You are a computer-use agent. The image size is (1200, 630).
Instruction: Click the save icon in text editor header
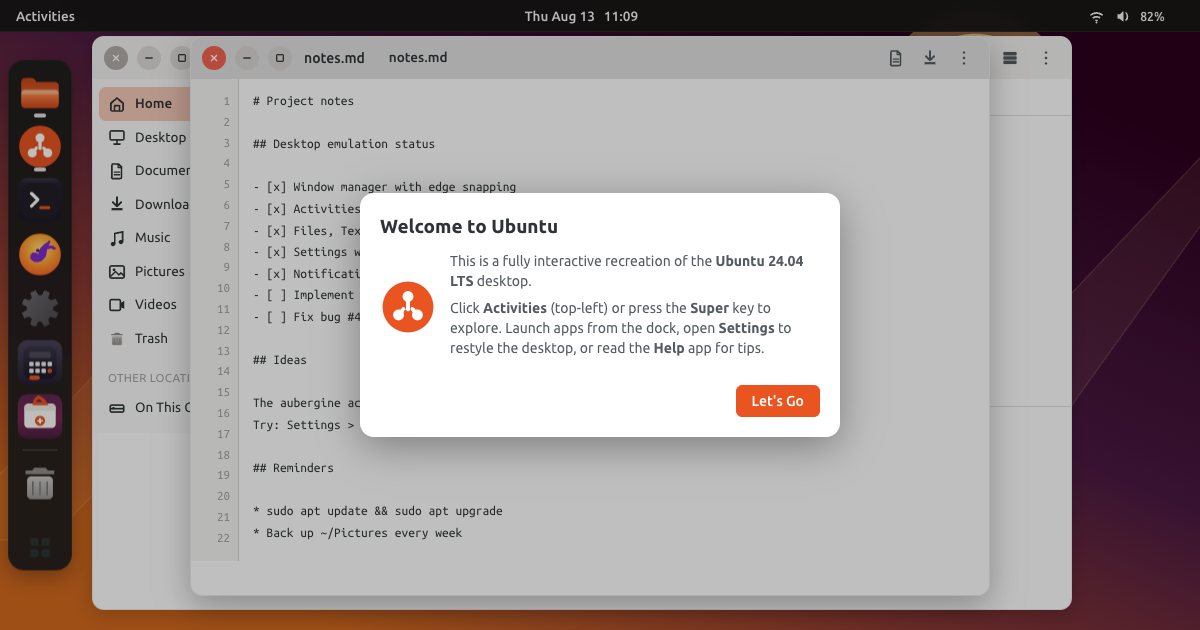930,58
